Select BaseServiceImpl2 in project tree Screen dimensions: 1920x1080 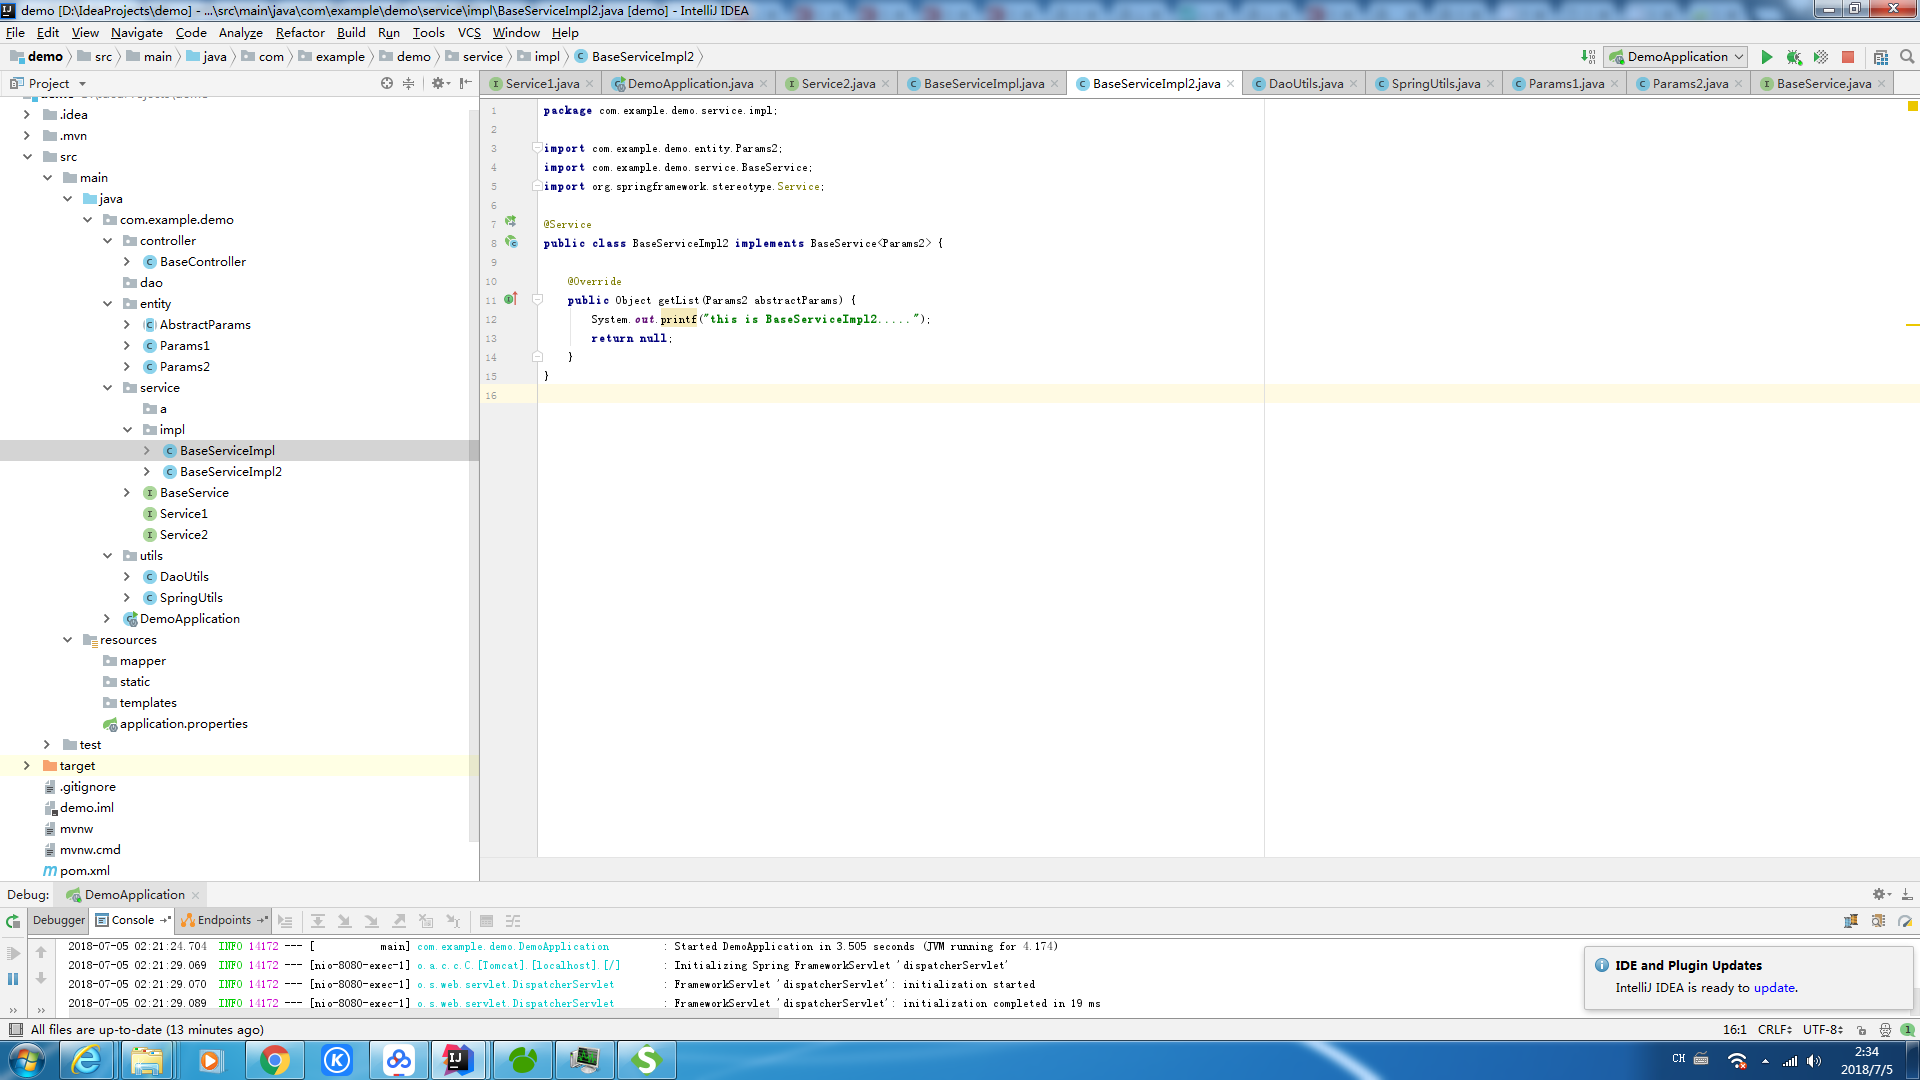pos(230,471)
